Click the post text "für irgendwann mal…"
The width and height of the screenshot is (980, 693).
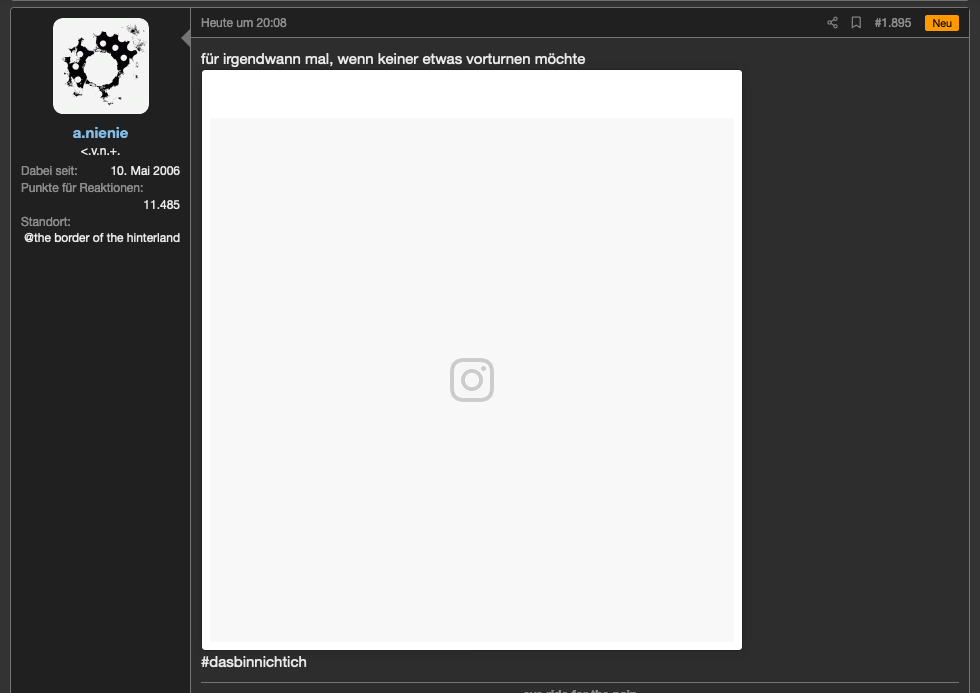(393, 59)
